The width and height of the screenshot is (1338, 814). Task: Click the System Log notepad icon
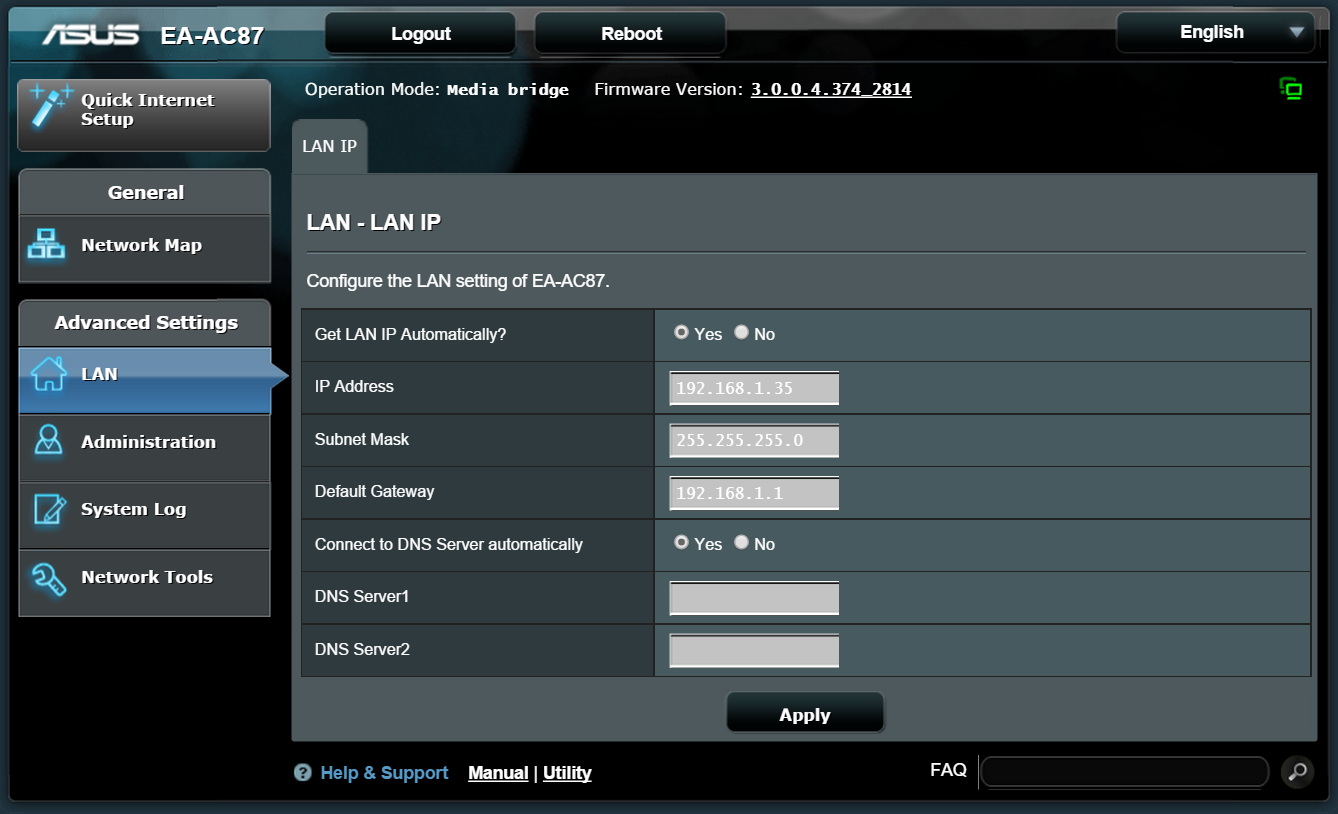coord(49,509)
